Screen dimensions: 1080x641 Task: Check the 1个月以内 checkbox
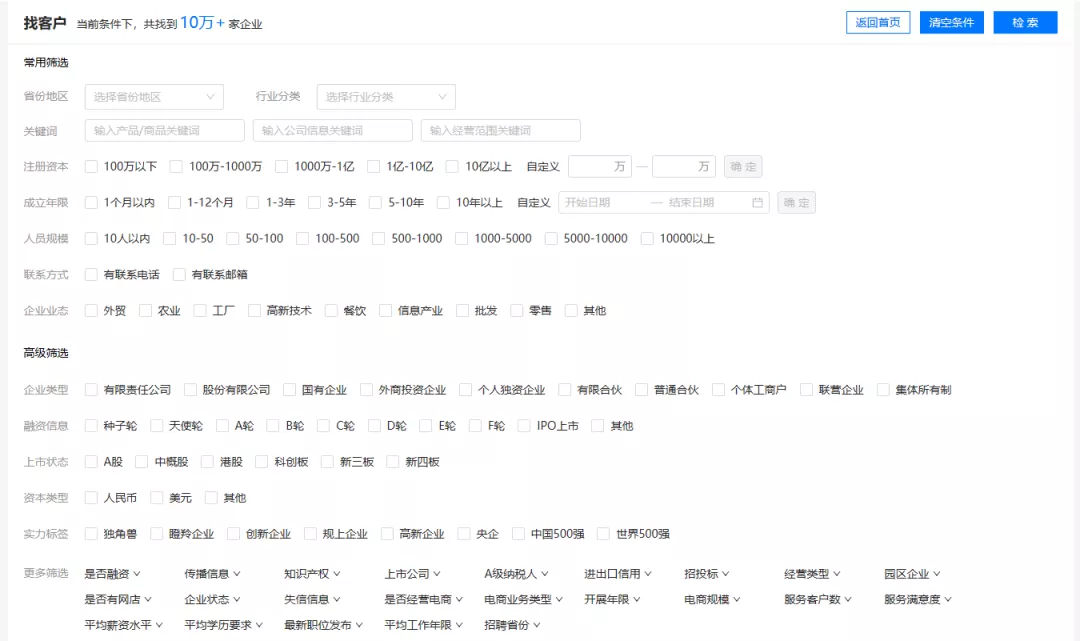click(x=91, y=202)
